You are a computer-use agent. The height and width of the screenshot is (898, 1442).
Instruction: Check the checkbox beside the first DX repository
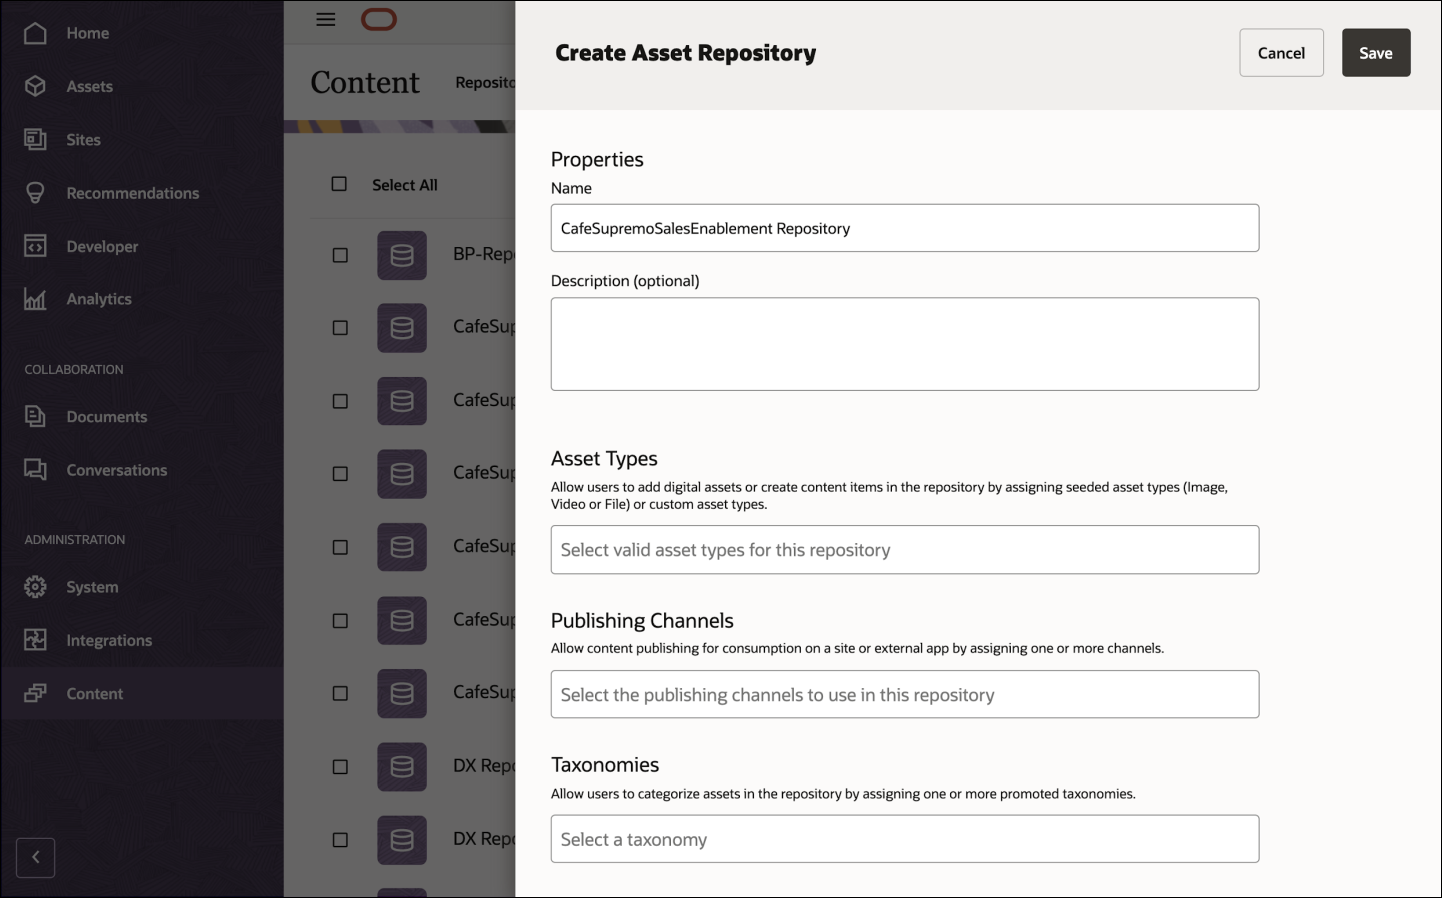tap(339, 766)
